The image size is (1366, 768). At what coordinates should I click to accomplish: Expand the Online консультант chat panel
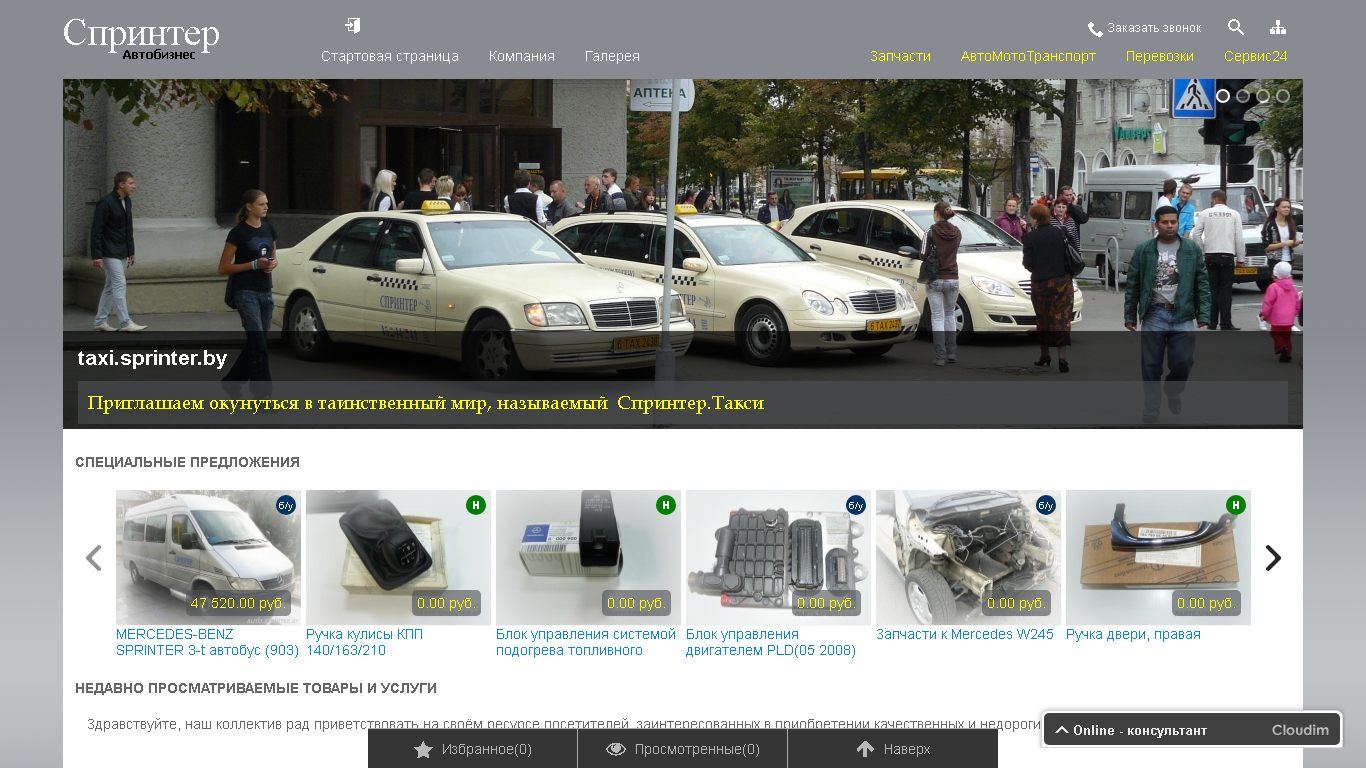(x=1192, y=730)
